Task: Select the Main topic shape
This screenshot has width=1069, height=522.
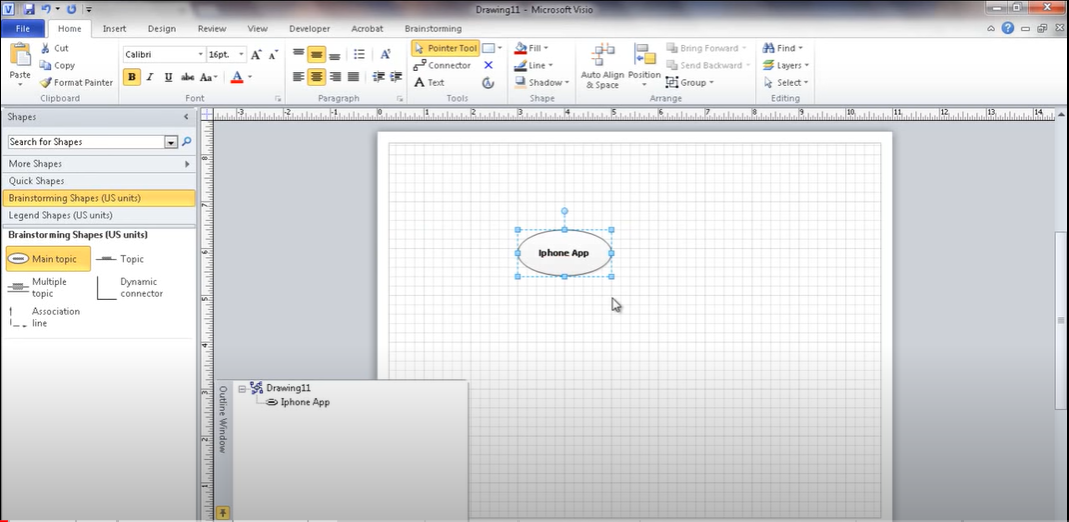Action: coord(48,259)
